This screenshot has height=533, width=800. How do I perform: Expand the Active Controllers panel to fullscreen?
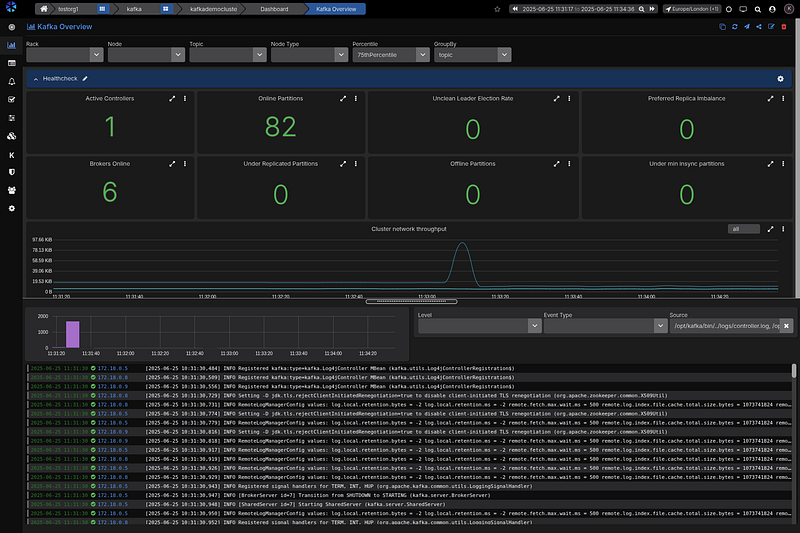pos(172,99)
